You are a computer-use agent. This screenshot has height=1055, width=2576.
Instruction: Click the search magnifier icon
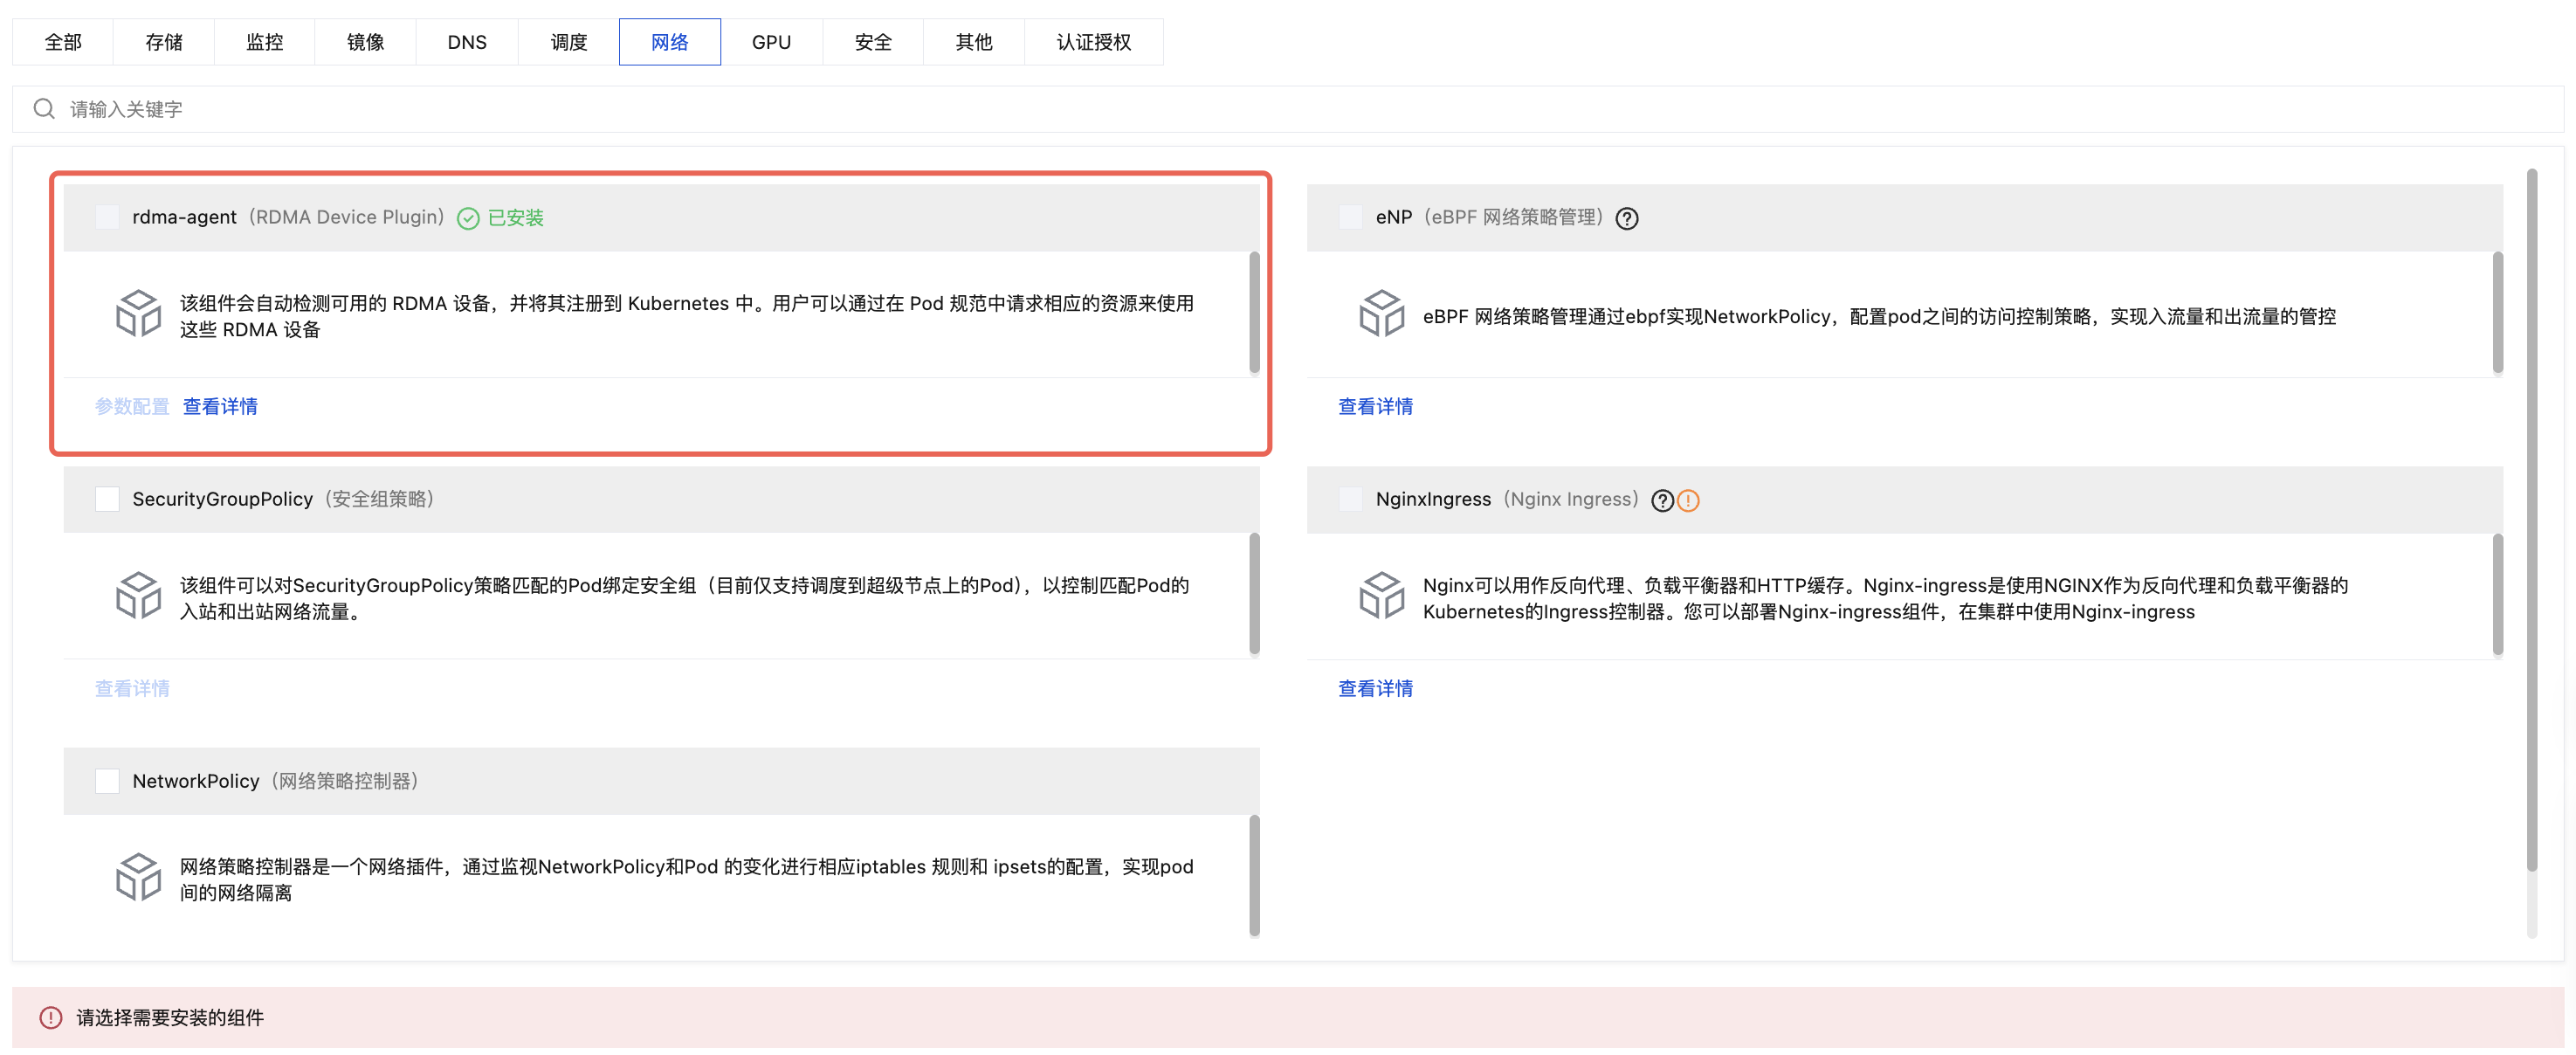click(44, 109)
